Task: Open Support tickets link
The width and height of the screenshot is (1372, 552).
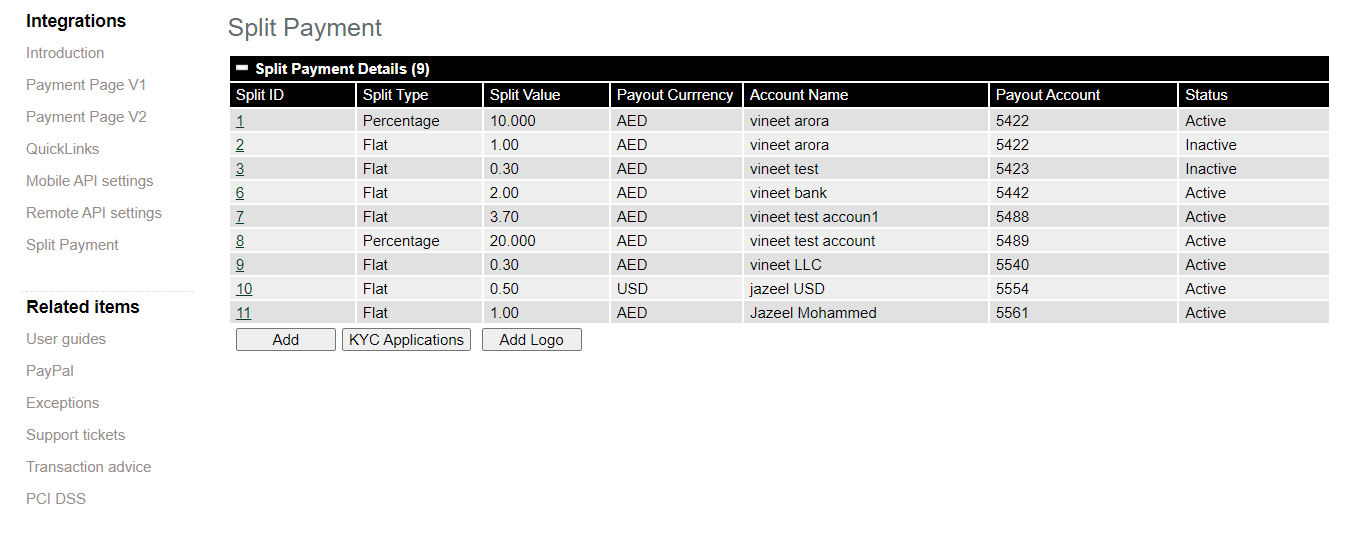Action: pyautogui.click(x=76, y=435)
